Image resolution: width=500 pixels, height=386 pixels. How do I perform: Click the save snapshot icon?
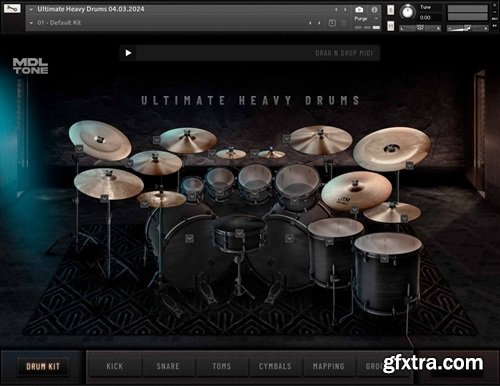pyautogui.click(x=332, y=23)
